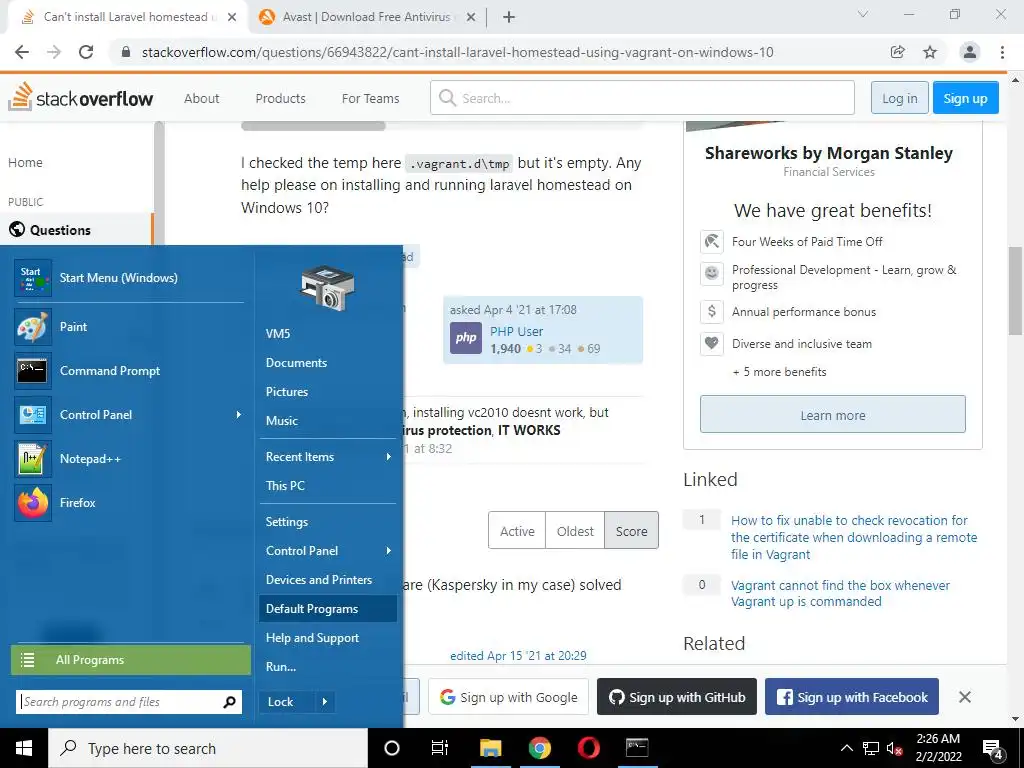Viewport: 1024px width, 768px height.
Task: Click the muted volume tray icon
Action: [894, 749]
